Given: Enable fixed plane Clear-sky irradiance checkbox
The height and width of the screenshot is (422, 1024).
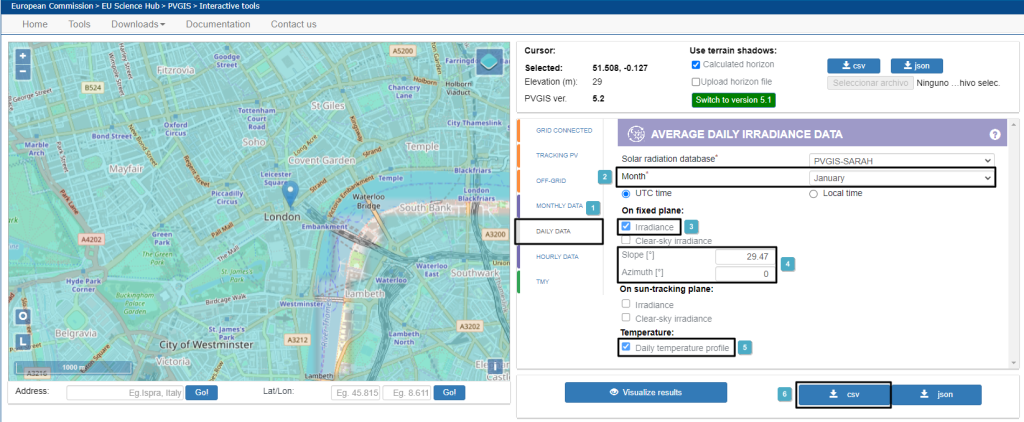Looking at the screenshot, I should [626, 241].
